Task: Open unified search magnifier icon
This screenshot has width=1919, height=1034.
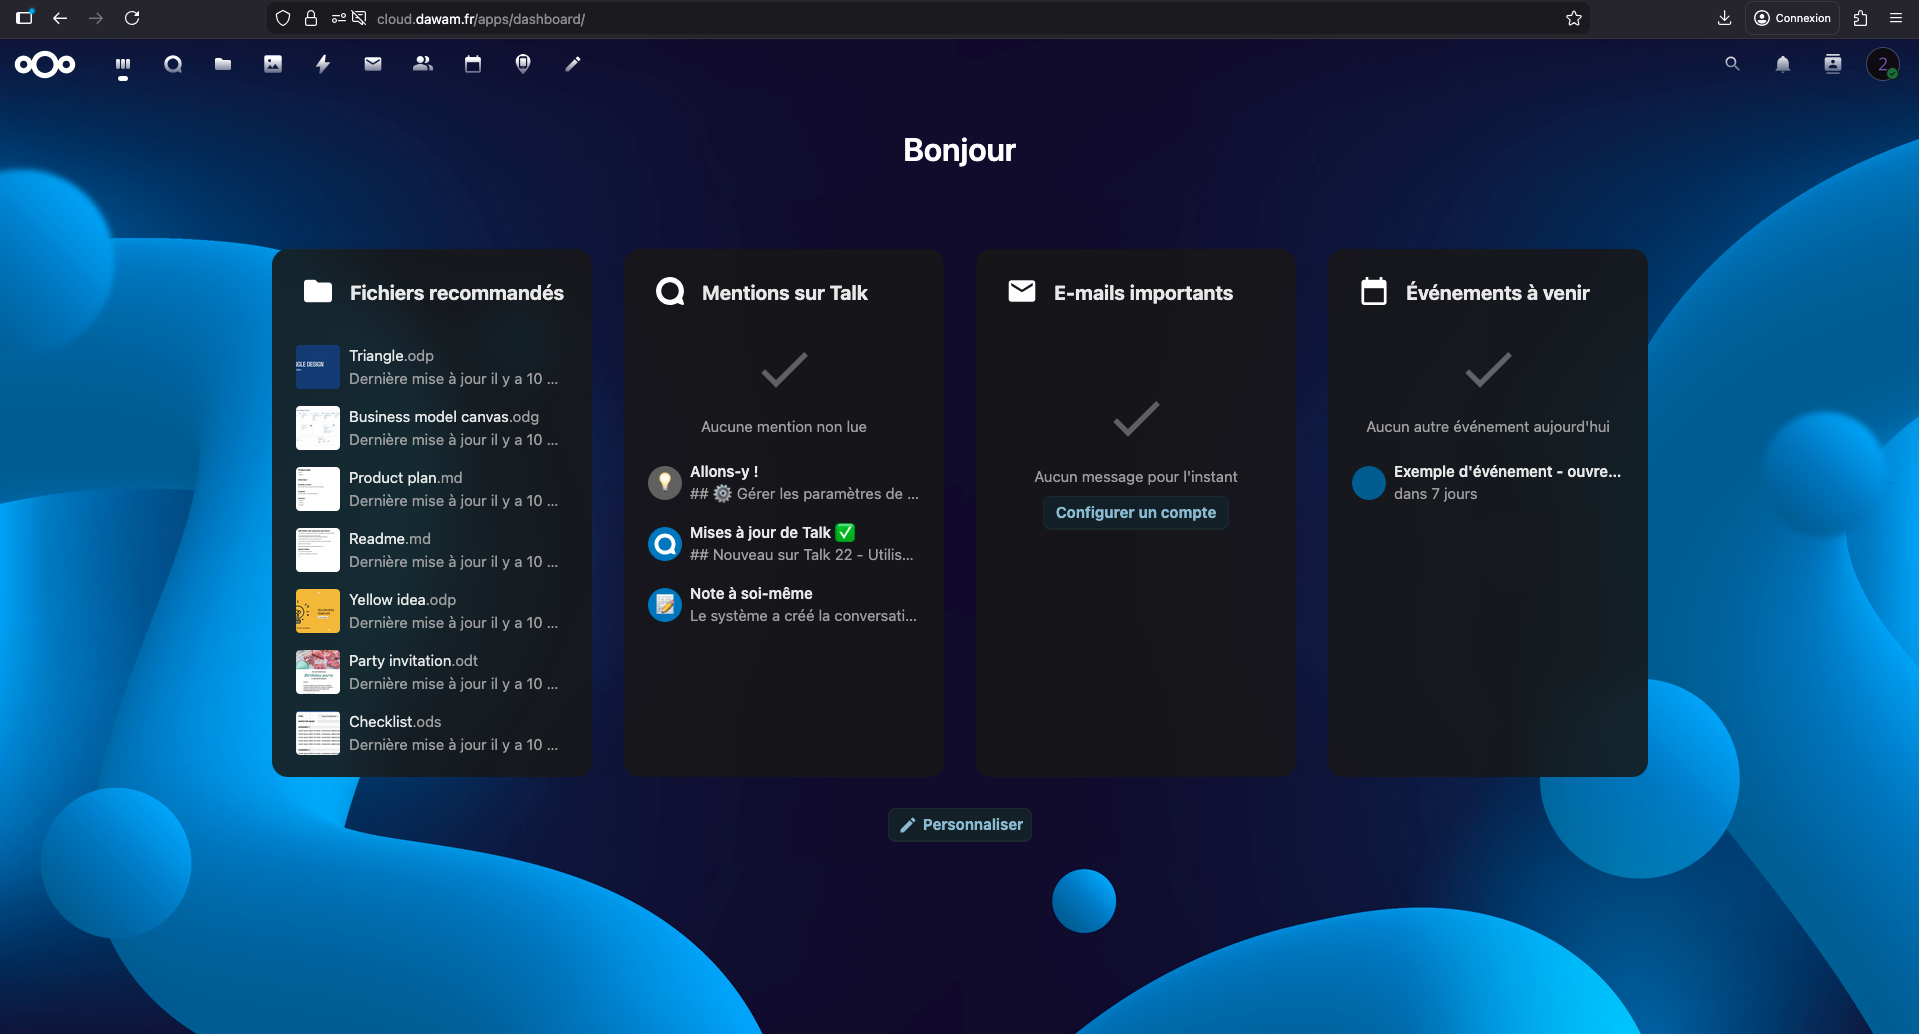Action: (x=1732, y=64)
